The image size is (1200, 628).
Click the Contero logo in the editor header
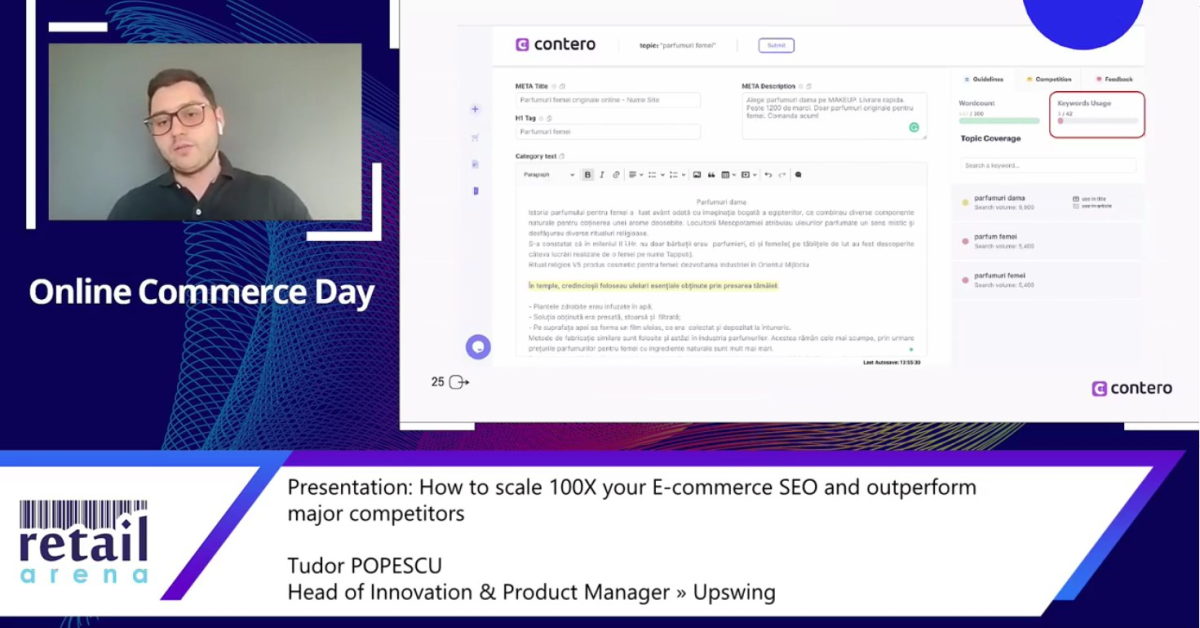pos(555,44)
